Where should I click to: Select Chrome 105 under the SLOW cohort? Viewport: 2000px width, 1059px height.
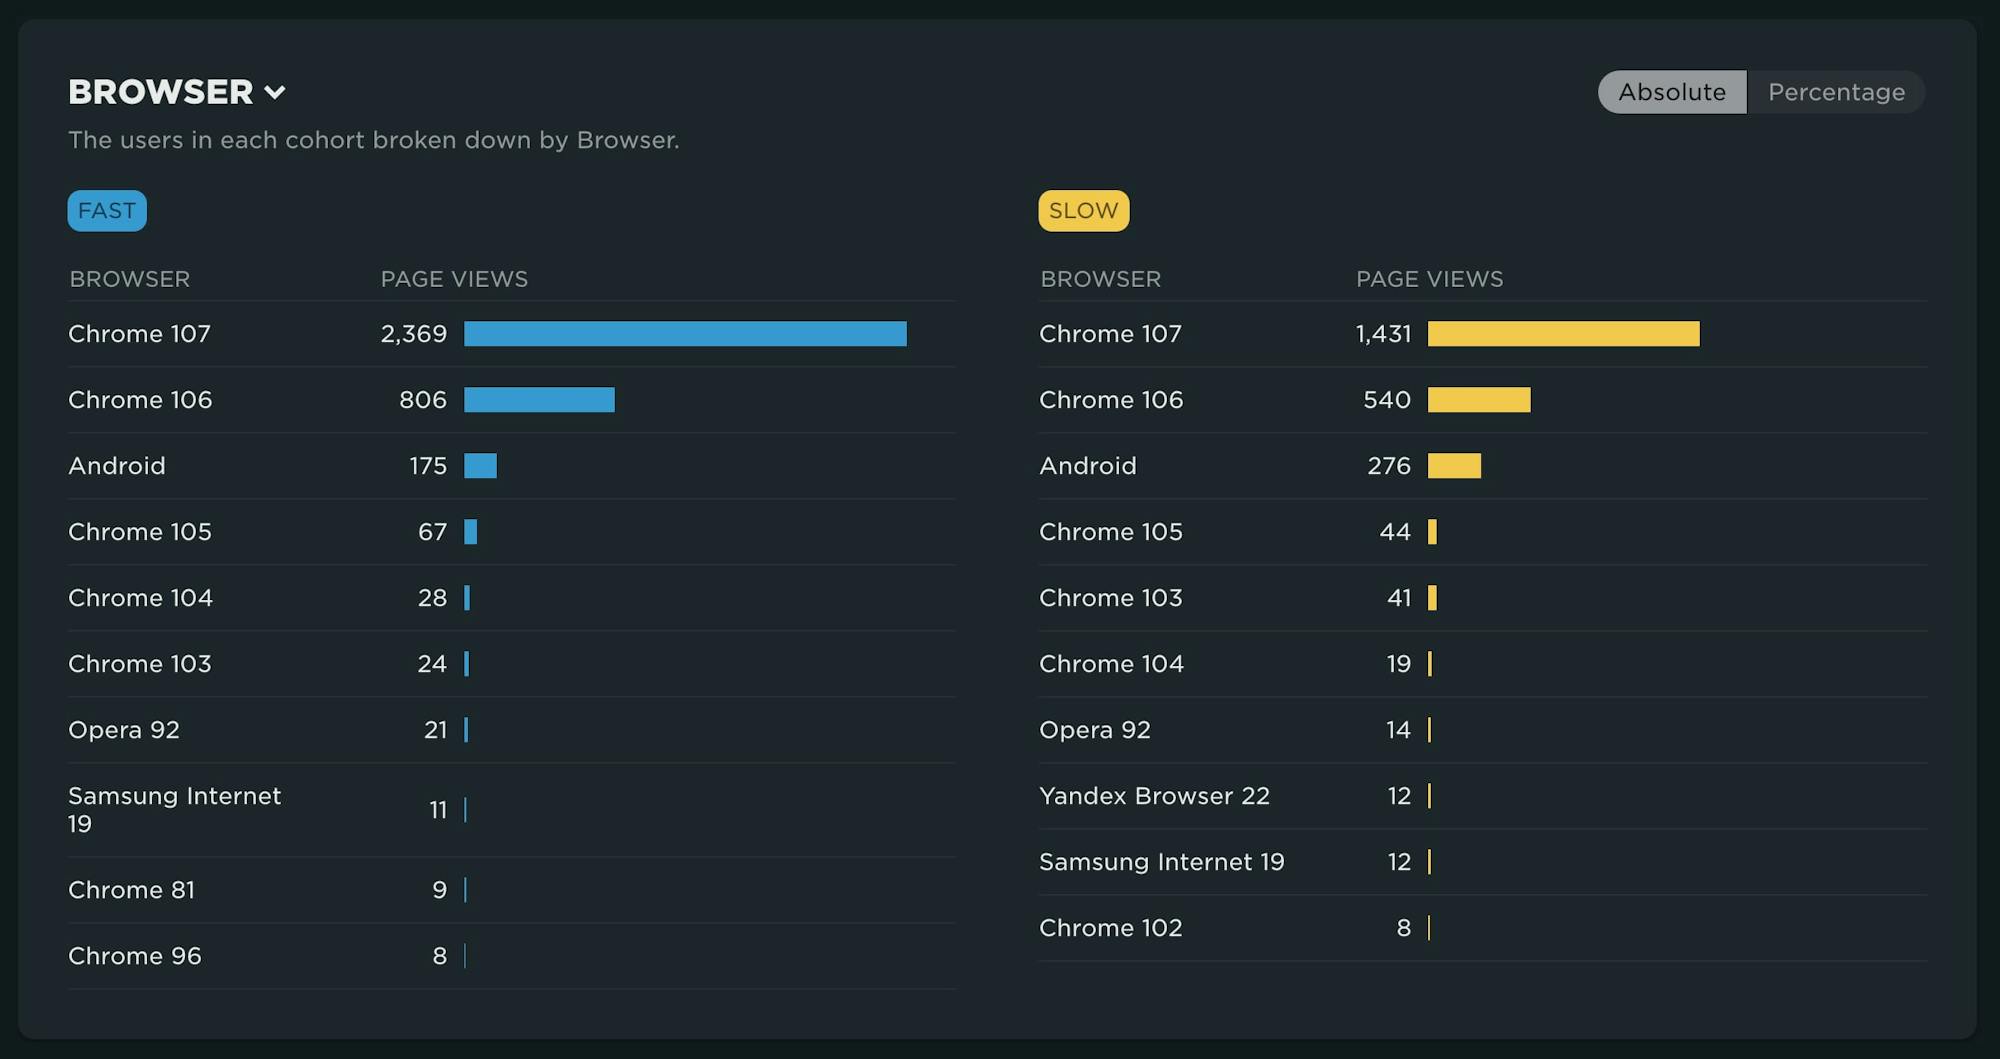click(x=1110, y=531)
